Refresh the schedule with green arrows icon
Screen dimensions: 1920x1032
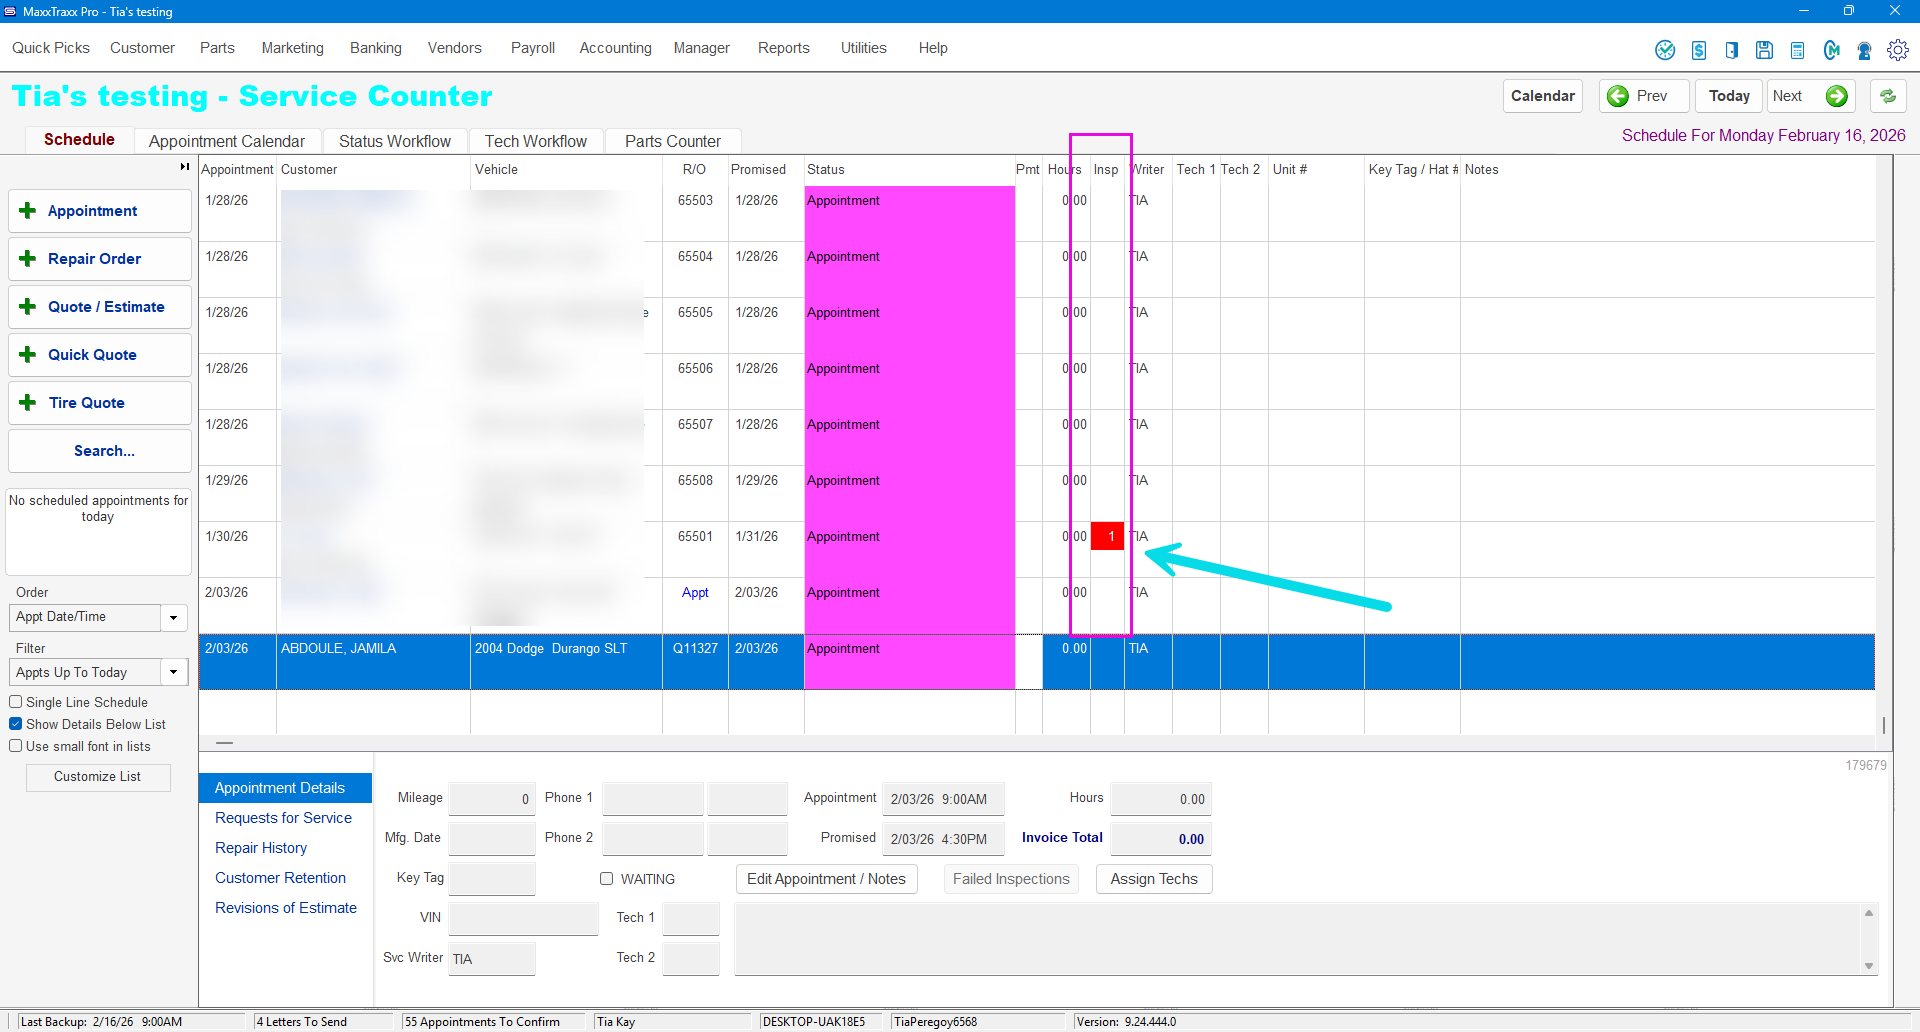[1888, 96]
